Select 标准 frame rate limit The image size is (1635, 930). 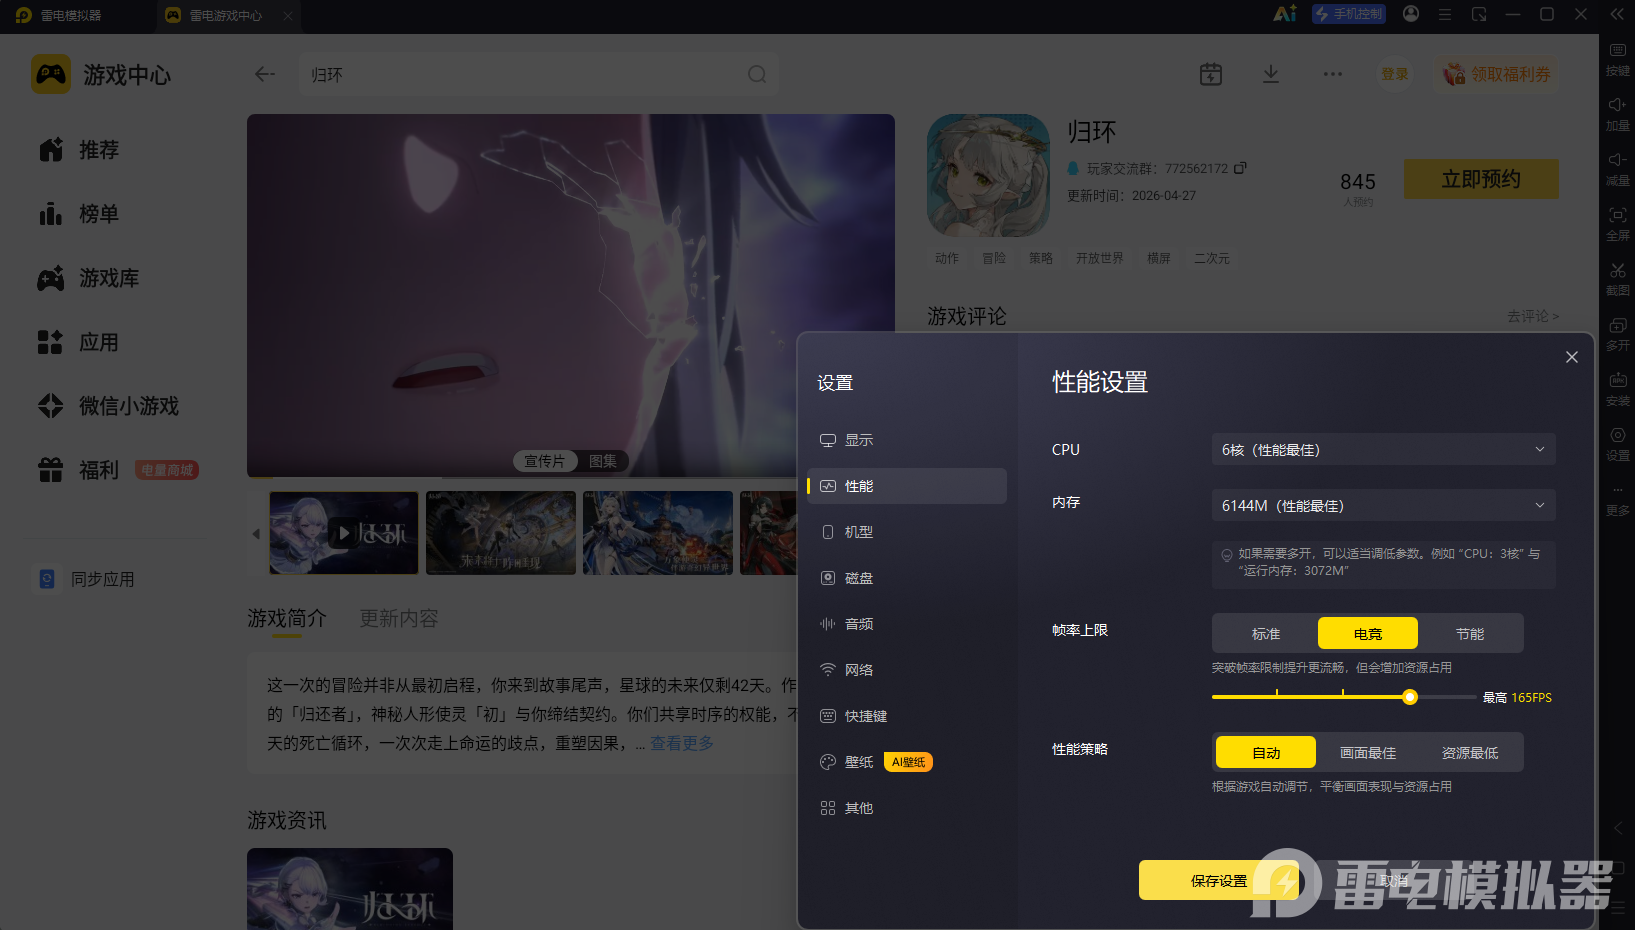coord(1266,634)
